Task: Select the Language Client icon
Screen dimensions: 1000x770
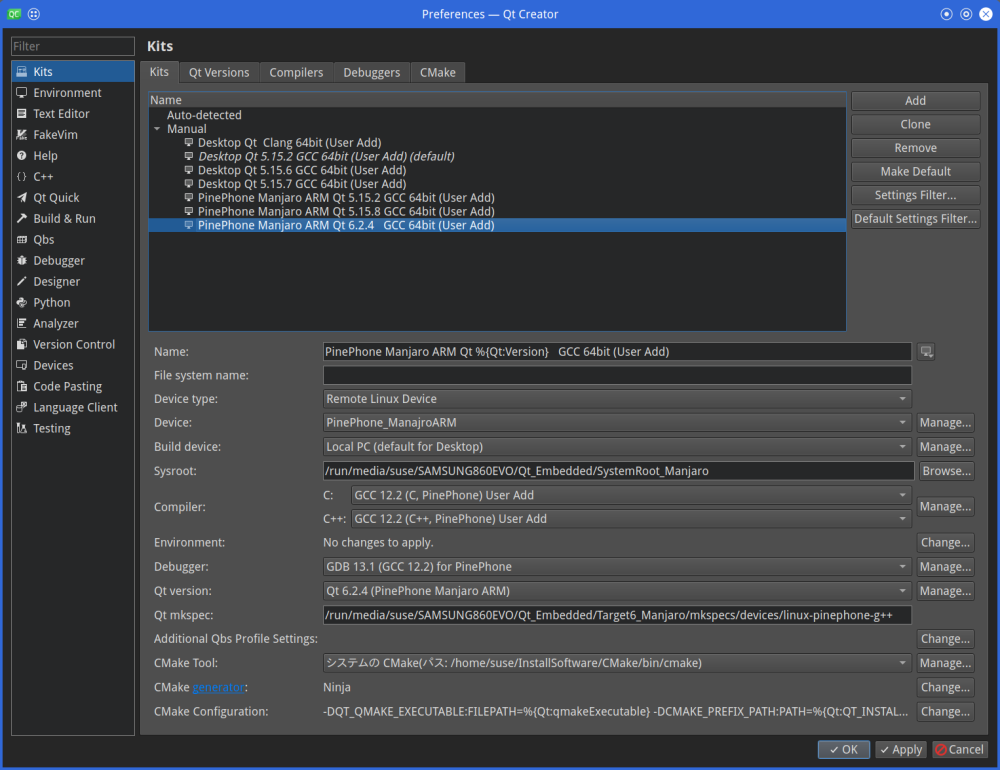Action: (22, 407)
